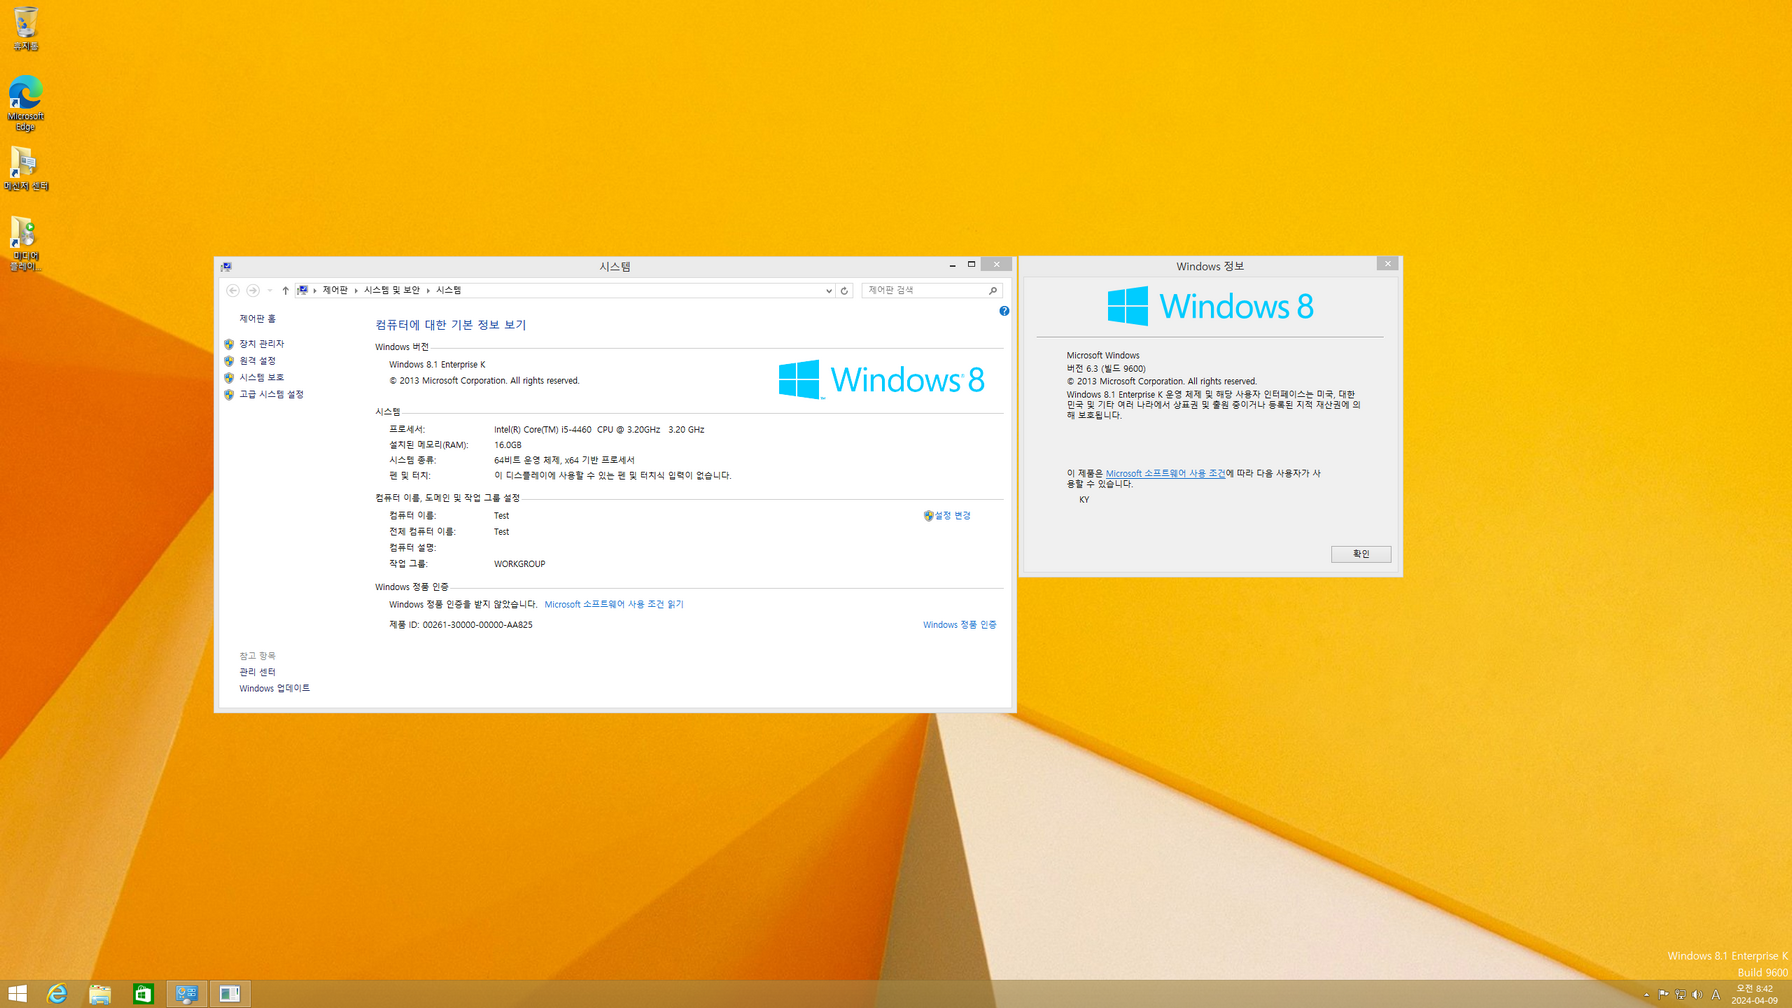1792x1008 pixels.
Task: Open the address bar history dropdown
Action: [828, 291]
